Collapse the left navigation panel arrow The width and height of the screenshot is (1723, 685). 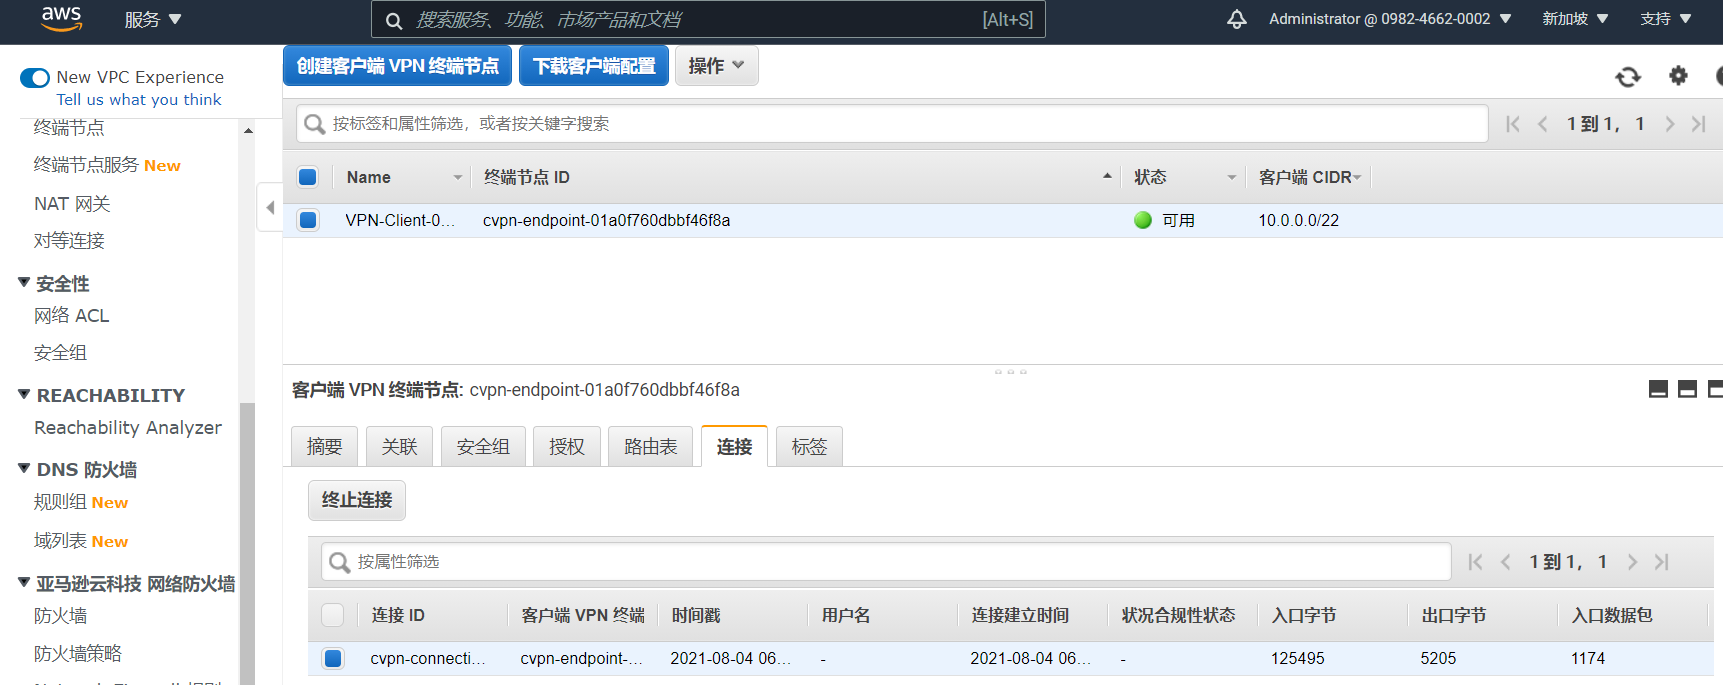click(270, 208)
